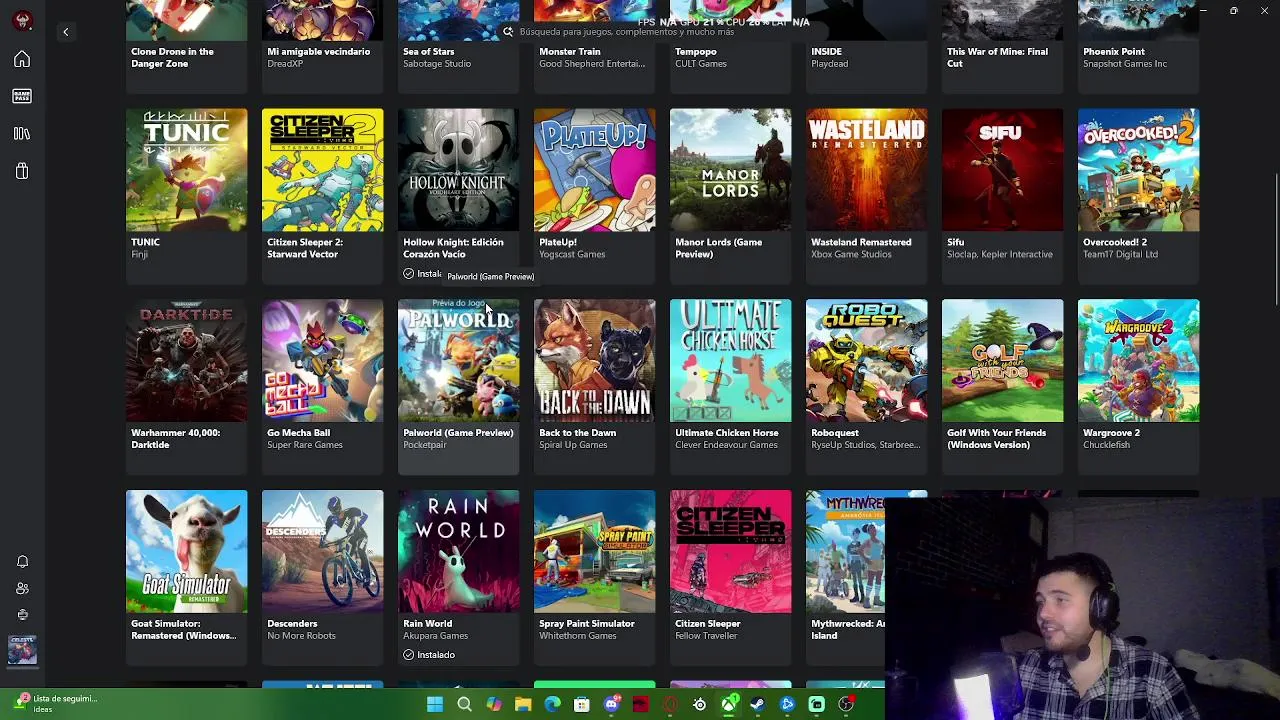The image size is (1280, 720).
Task: Open the Palworld cover art
Action: 458,360
